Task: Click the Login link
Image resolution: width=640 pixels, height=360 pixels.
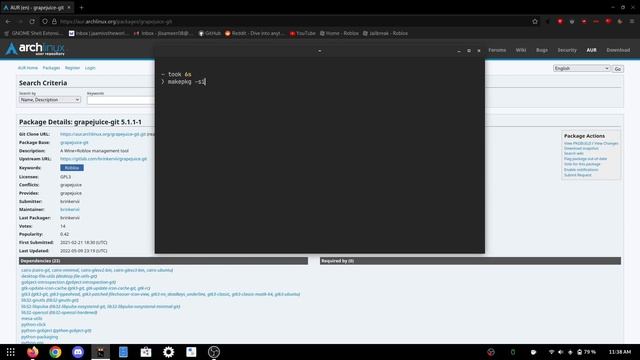Action: point(90,68)
